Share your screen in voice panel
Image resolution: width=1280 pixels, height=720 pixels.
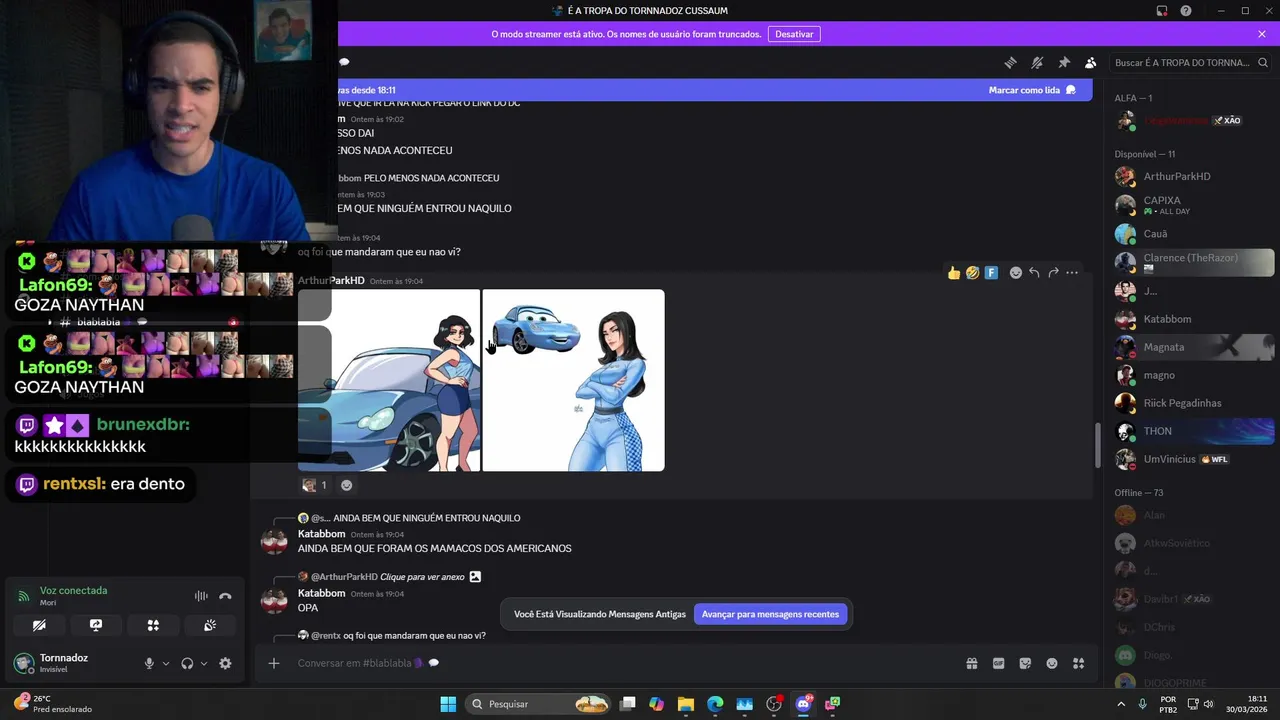pos(96,625)
